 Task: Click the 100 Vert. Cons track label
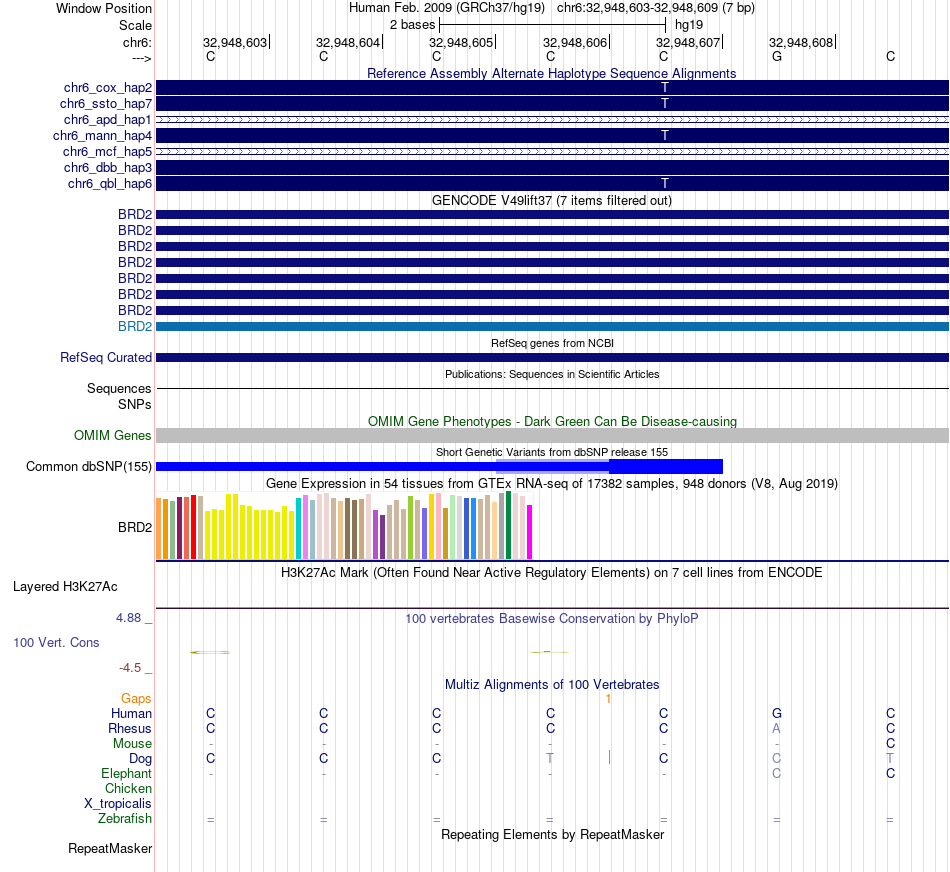[x=56, y=642]
